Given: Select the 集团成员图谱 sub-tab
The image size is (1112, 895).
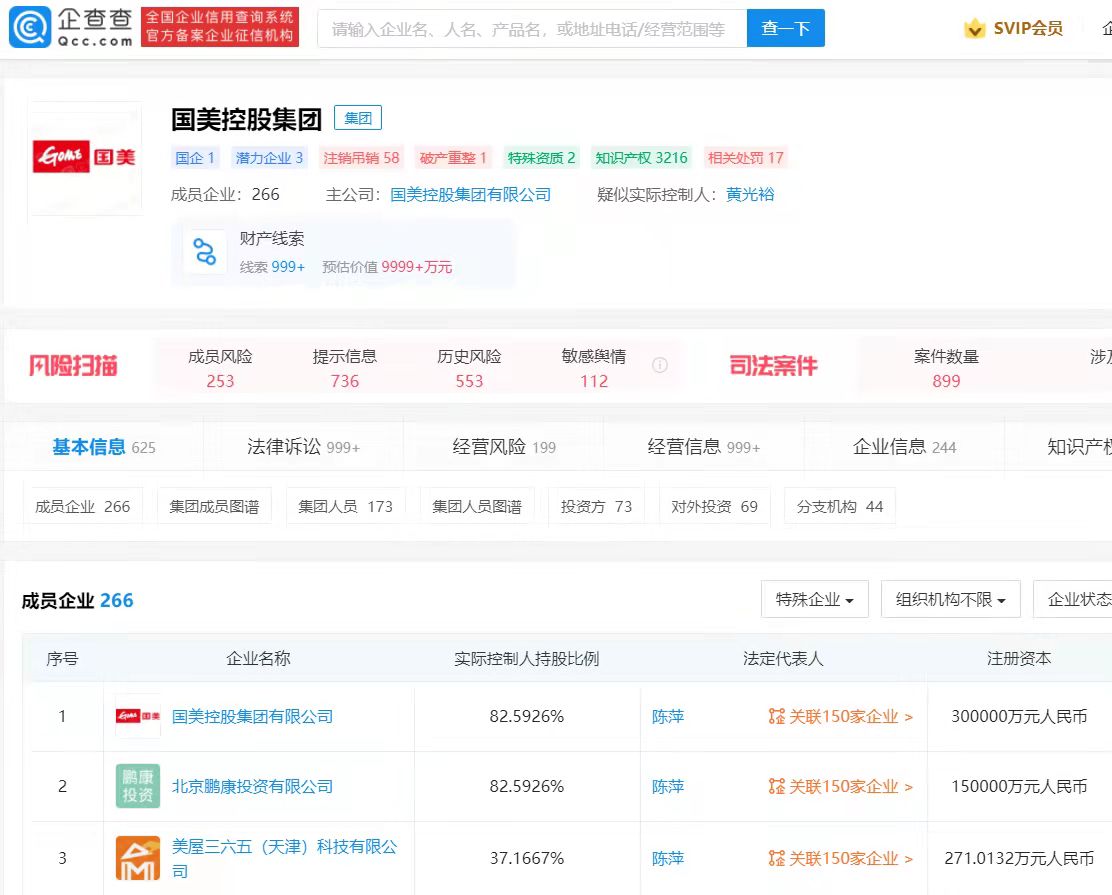Looking at the screenshot, I should (x=214, y=506).
